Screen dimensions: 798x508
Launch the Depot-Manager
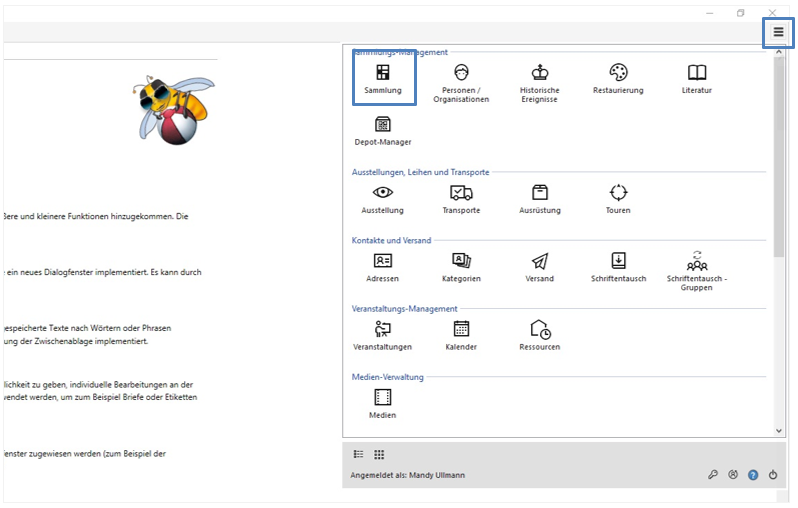point(383,130)
